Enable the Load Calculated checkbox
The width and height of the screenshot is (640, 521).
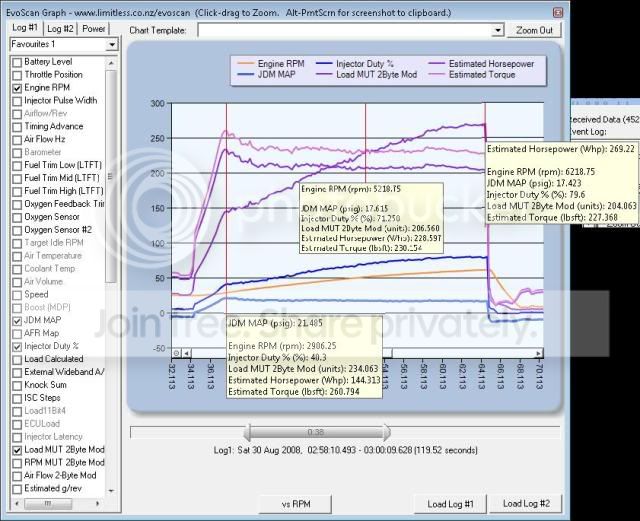[x=17, y=360]
